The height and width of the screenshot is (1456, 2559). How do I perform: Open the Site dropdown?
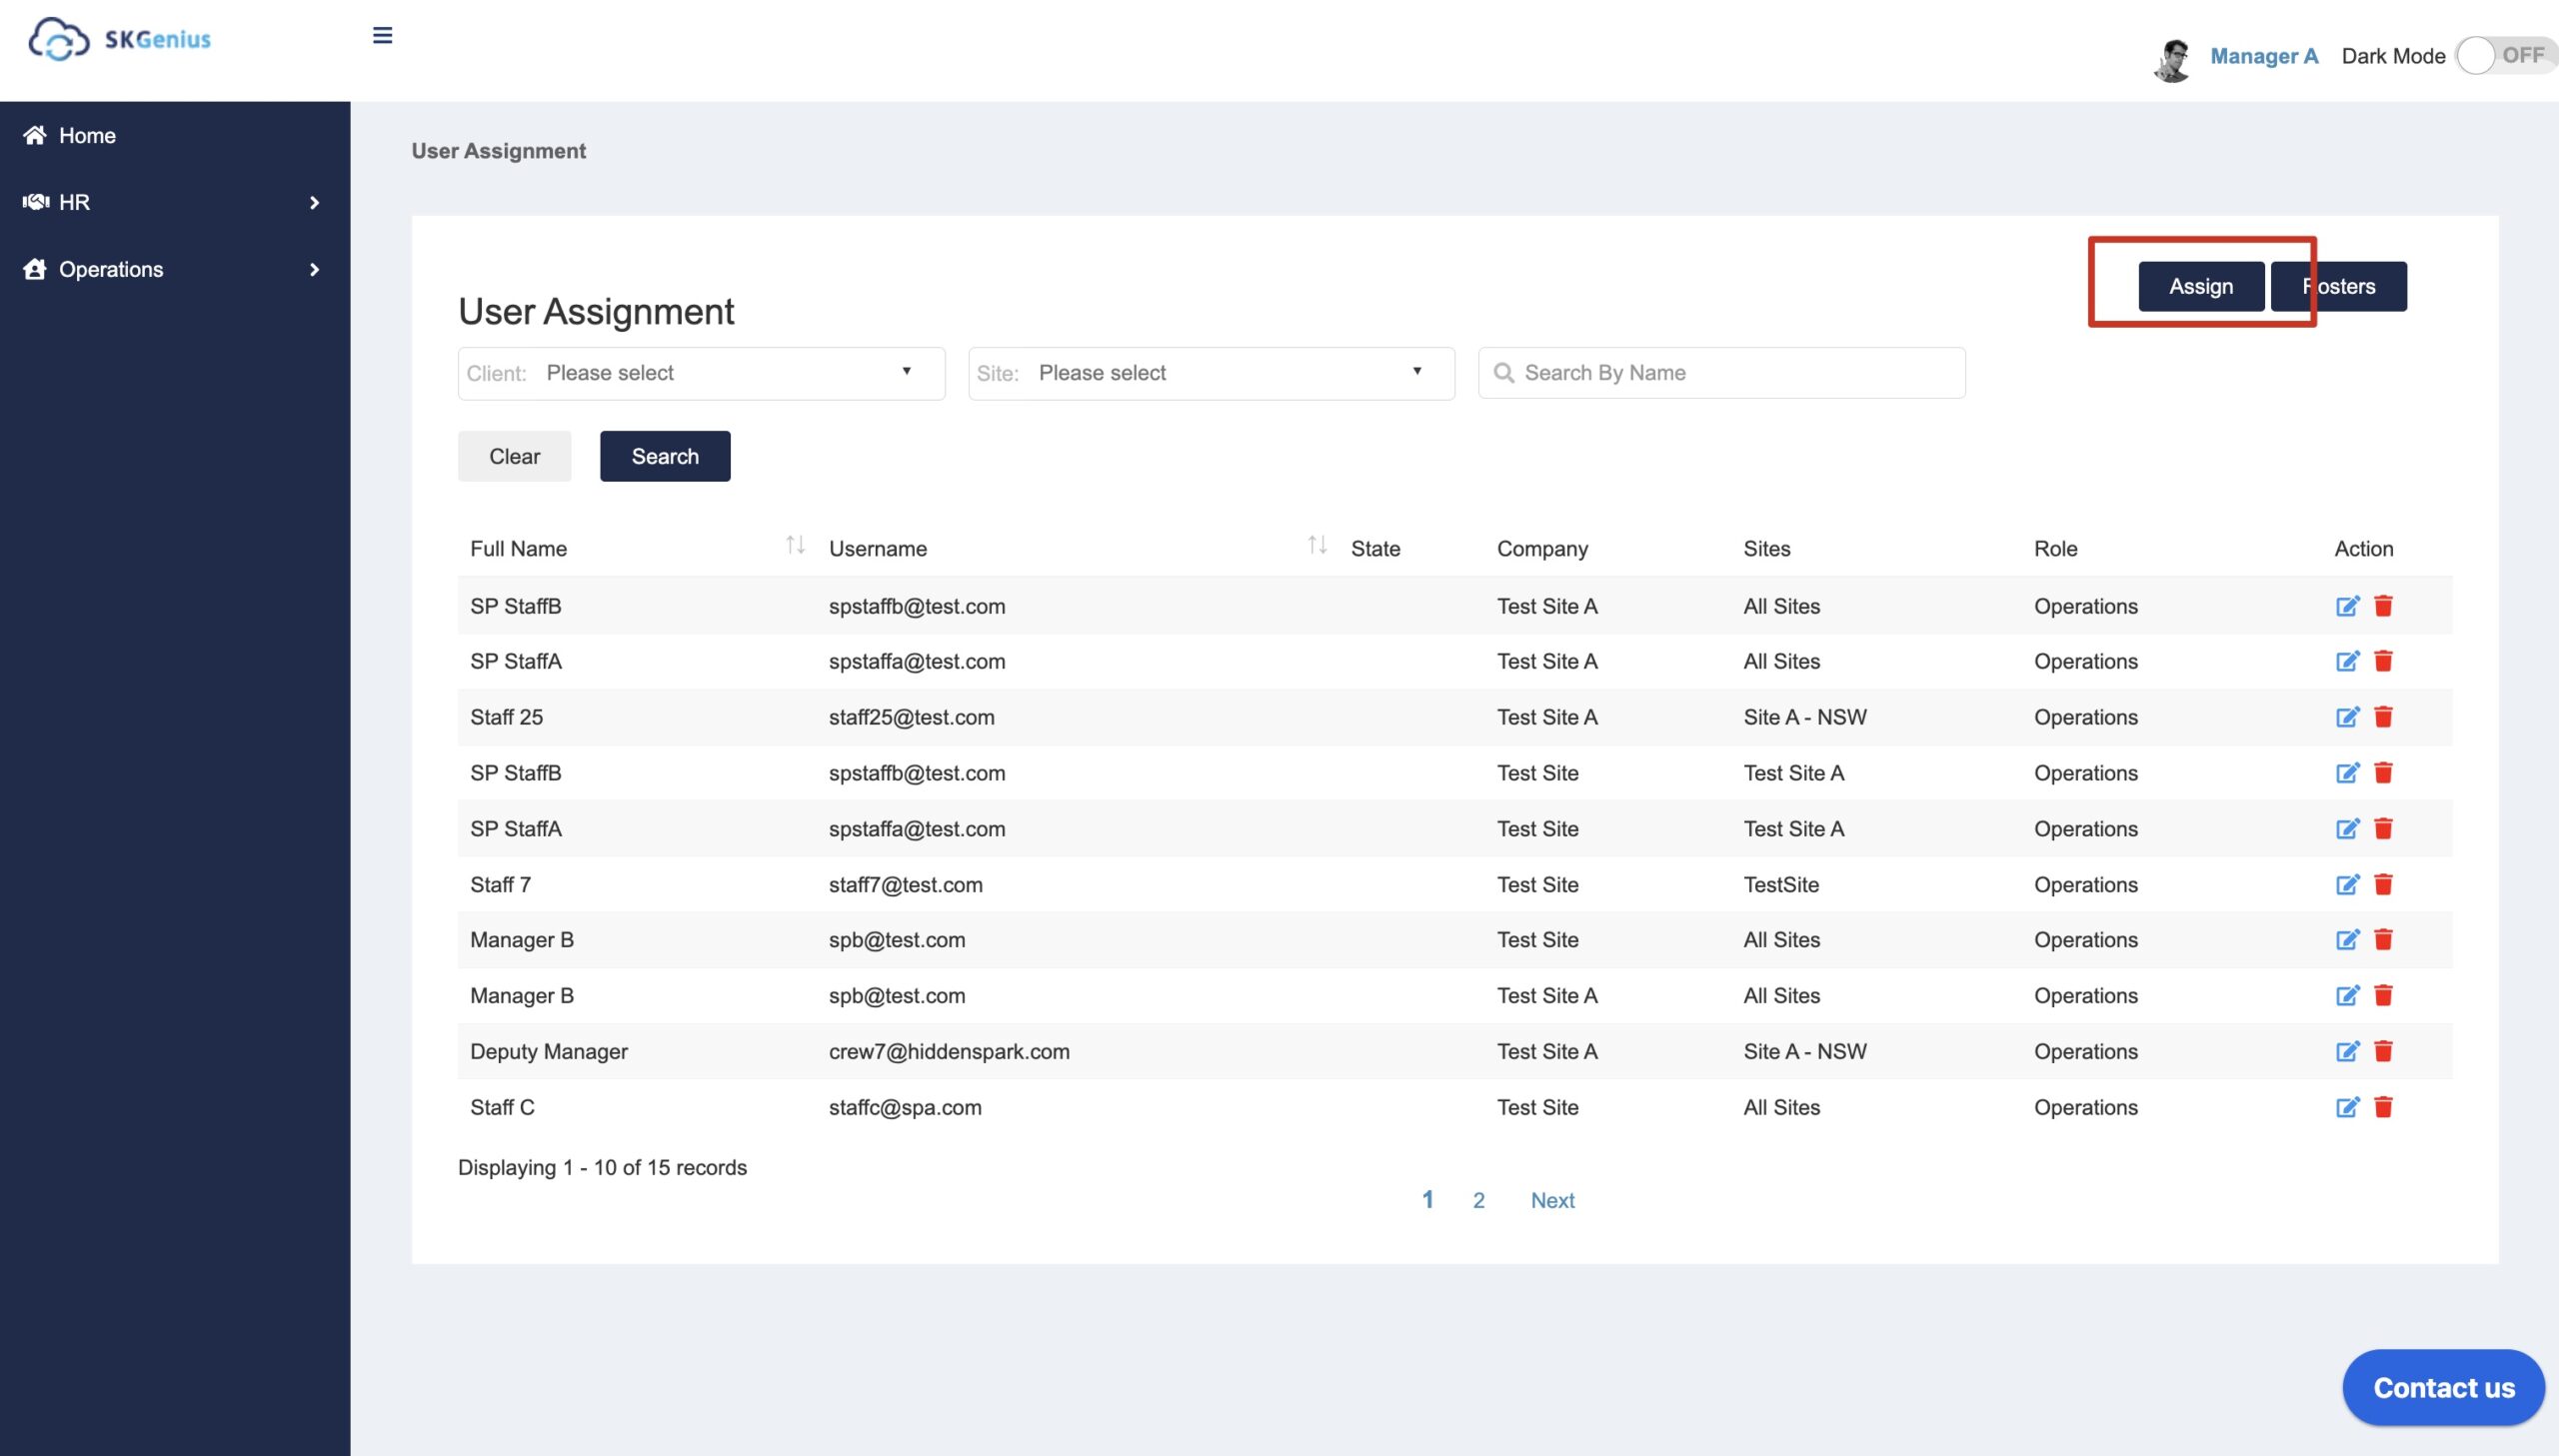tap(1211, 373)
